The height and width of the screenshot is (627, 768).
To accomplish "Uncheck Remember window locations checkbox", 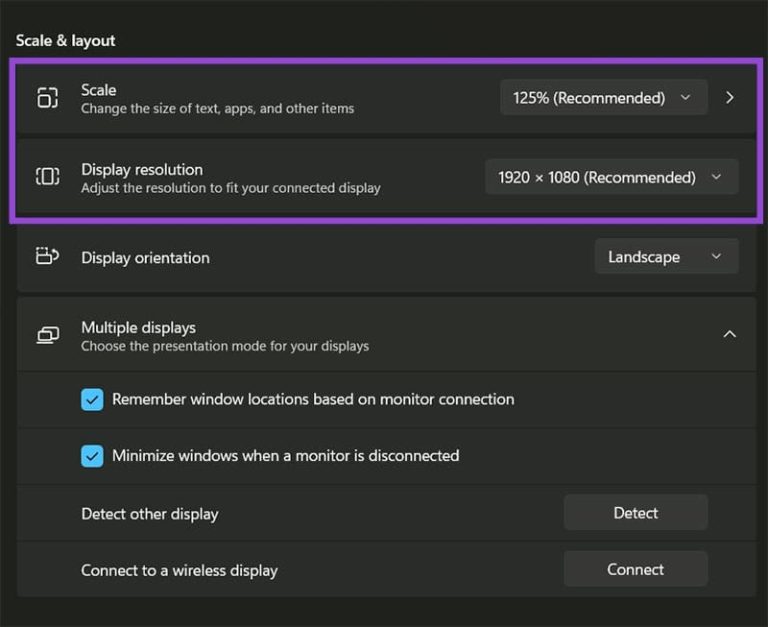I will point(92,400).
